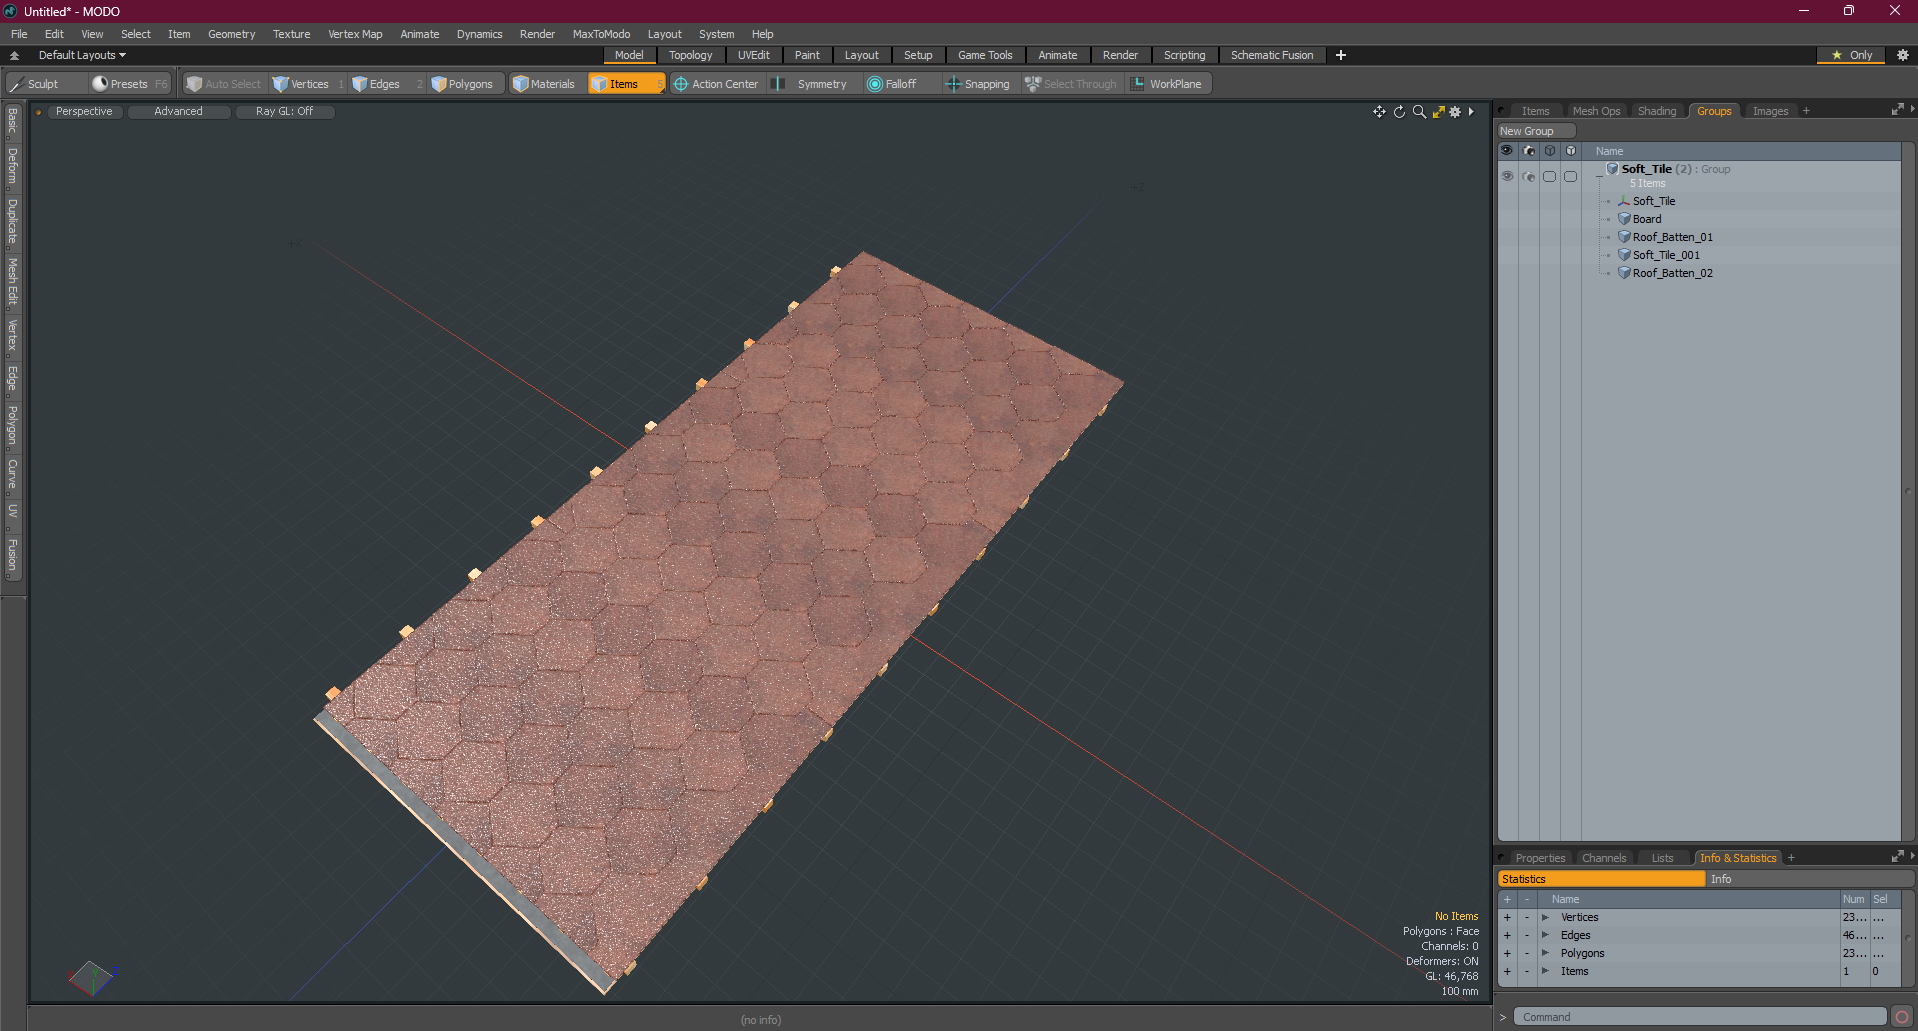Click the Board mesh cube icon
The width and height of the screenshot is (1918, 1031).
click(1624, 219)
